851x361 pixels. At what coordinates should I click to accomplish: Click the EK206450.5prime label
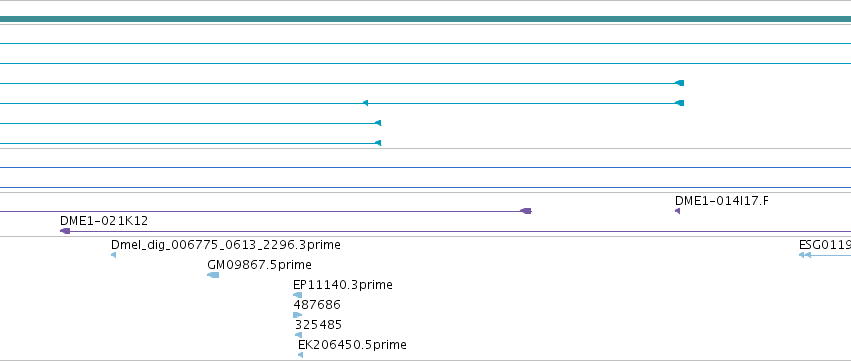[352, 345]
